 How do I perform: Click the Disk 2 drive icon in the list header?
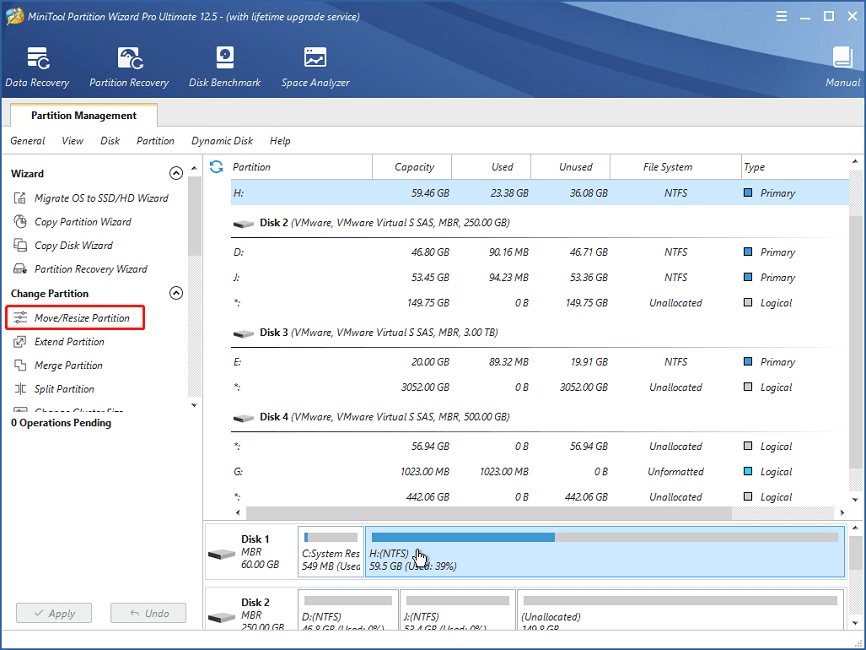point(243,224)
